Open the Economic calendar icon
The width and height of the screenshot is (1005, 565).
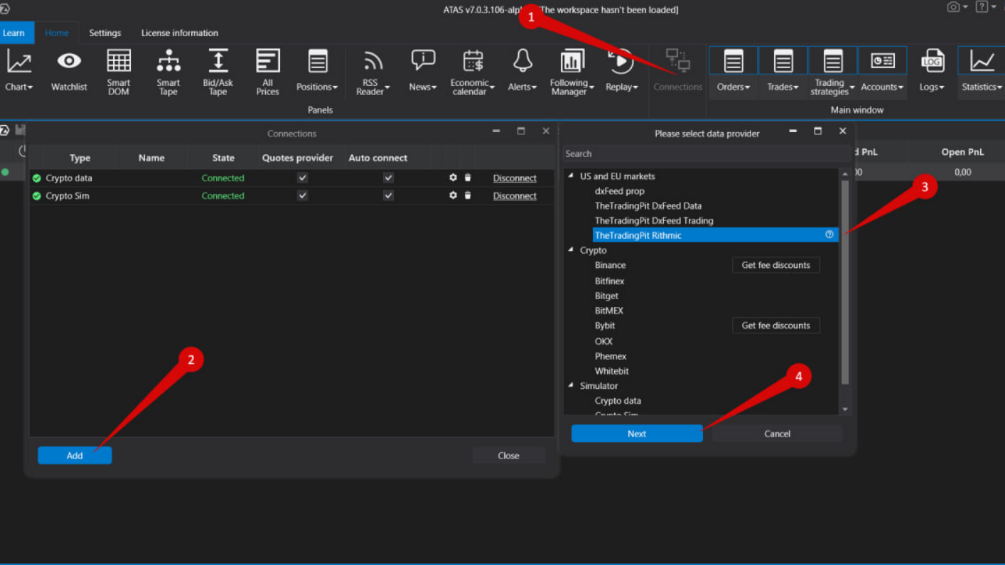tap(472, 61)
